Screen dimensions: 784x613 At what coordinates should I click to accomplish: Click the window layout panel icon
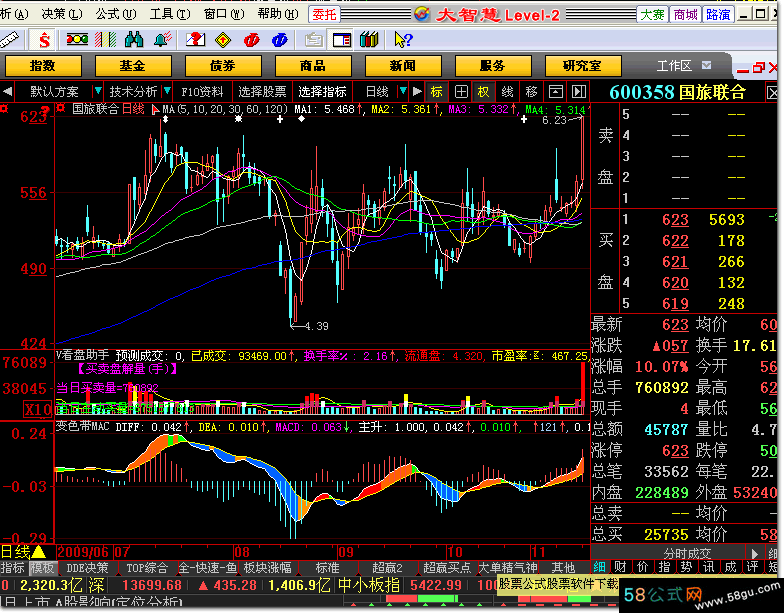click(342, 40)
